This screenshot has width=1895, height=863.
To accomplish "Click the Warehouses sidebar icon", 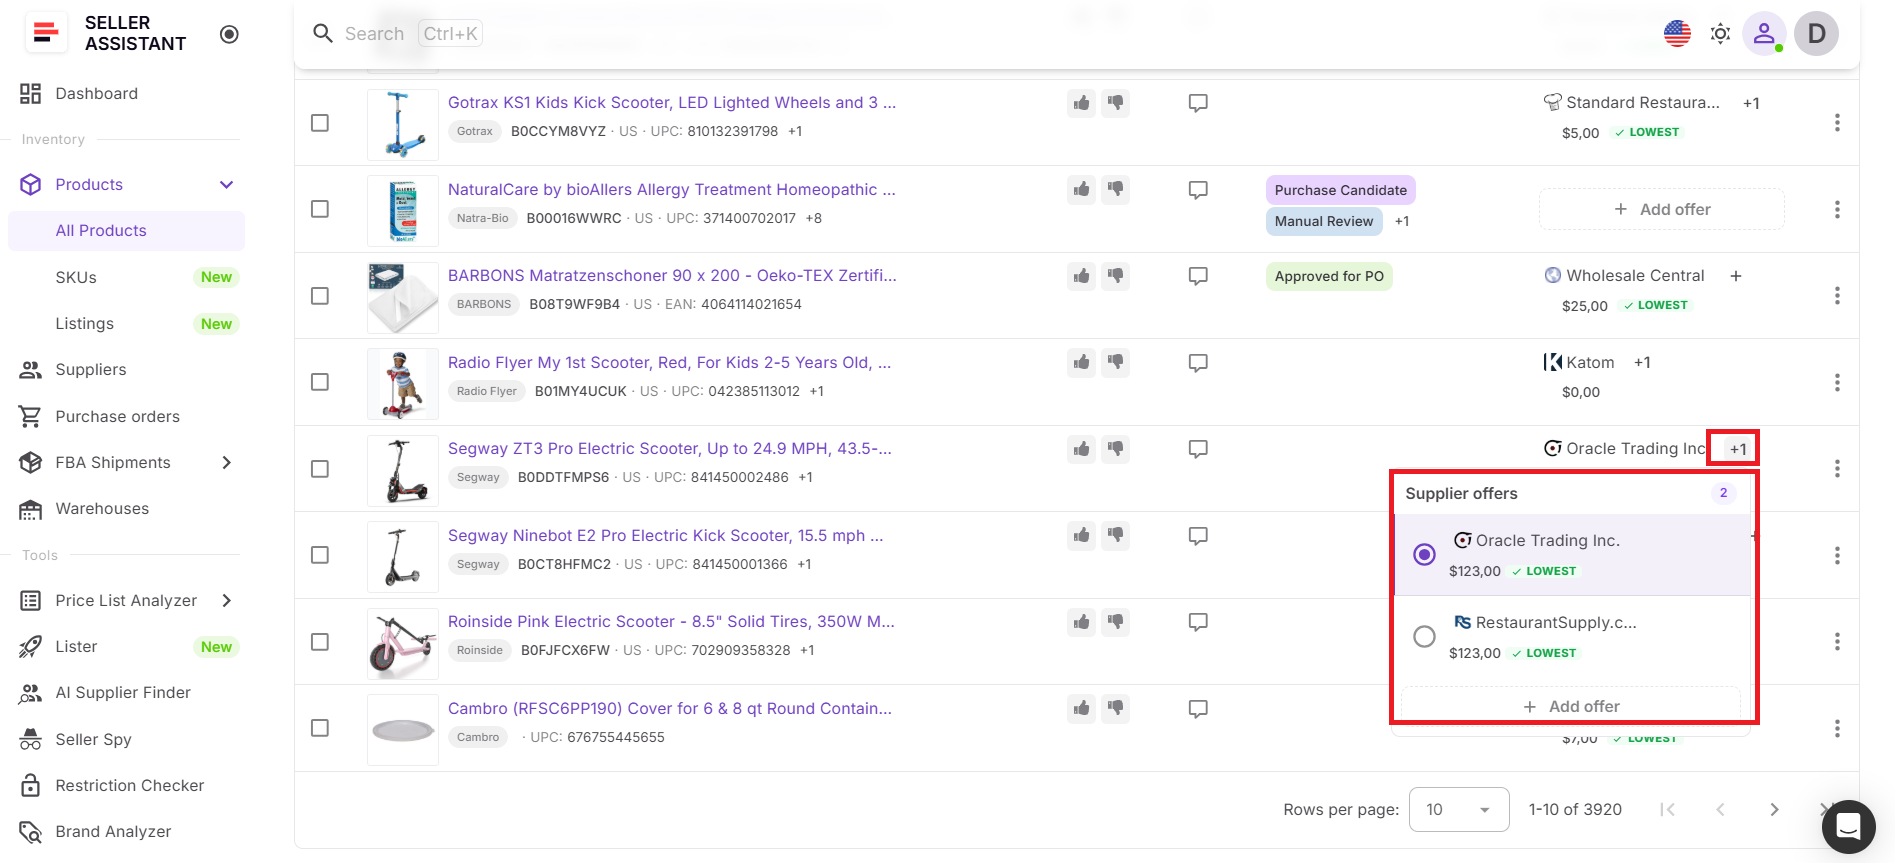I will 31,509.
